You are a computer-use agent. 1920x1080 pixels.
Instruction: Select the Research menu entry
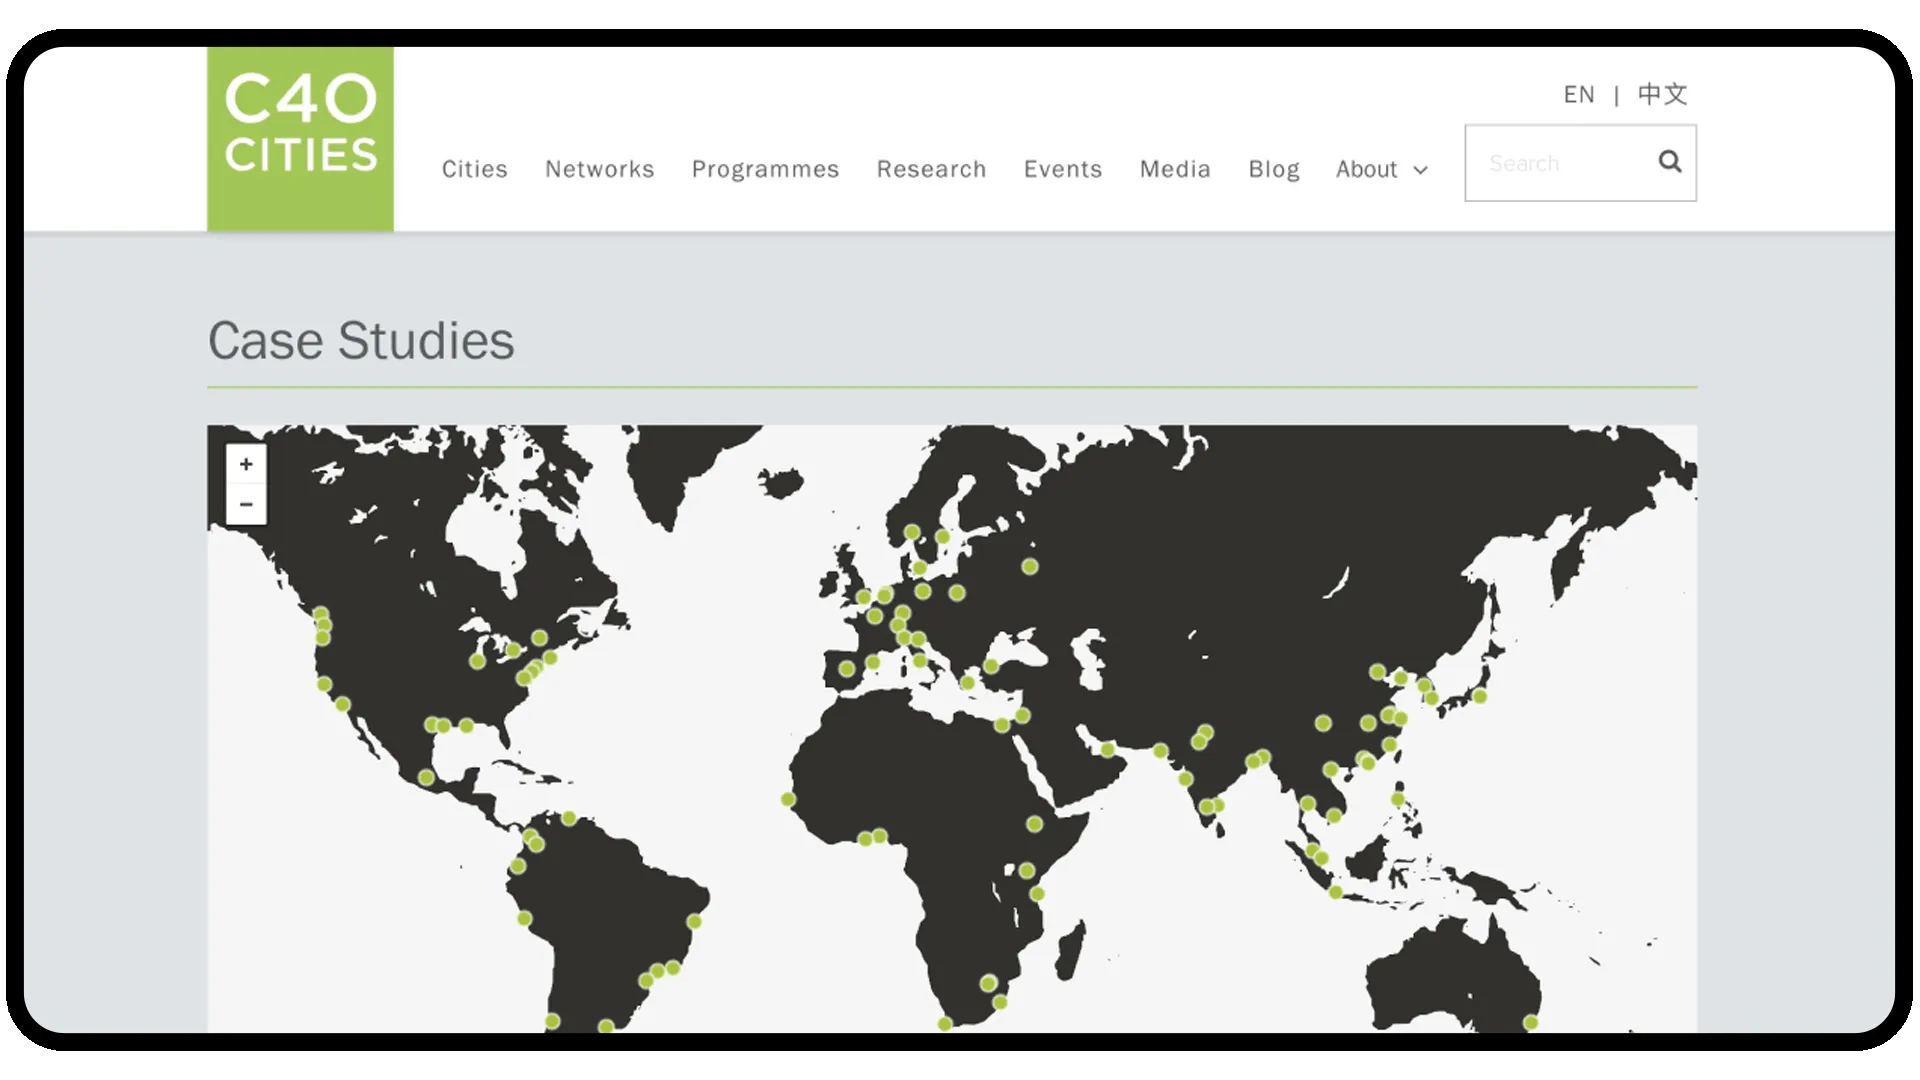pos(931,169)
